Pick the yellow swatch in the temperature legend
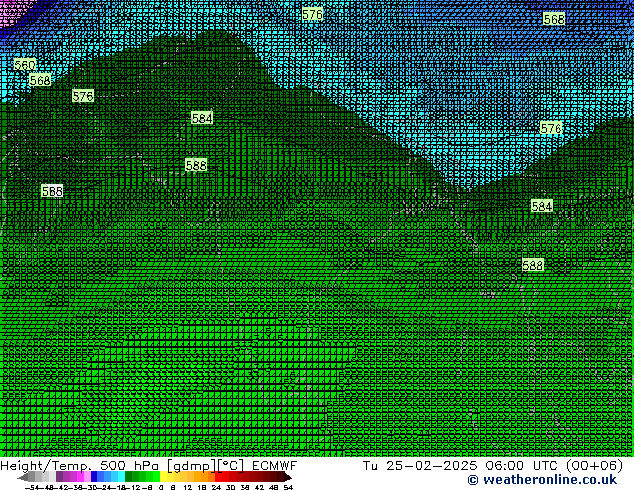This screenshot has width=634, height=490. coord(163,477)
